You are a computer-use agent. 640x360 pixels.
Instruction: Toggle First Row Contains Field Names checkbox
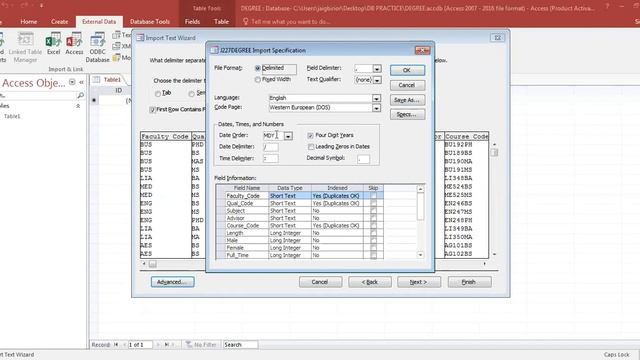153,110
